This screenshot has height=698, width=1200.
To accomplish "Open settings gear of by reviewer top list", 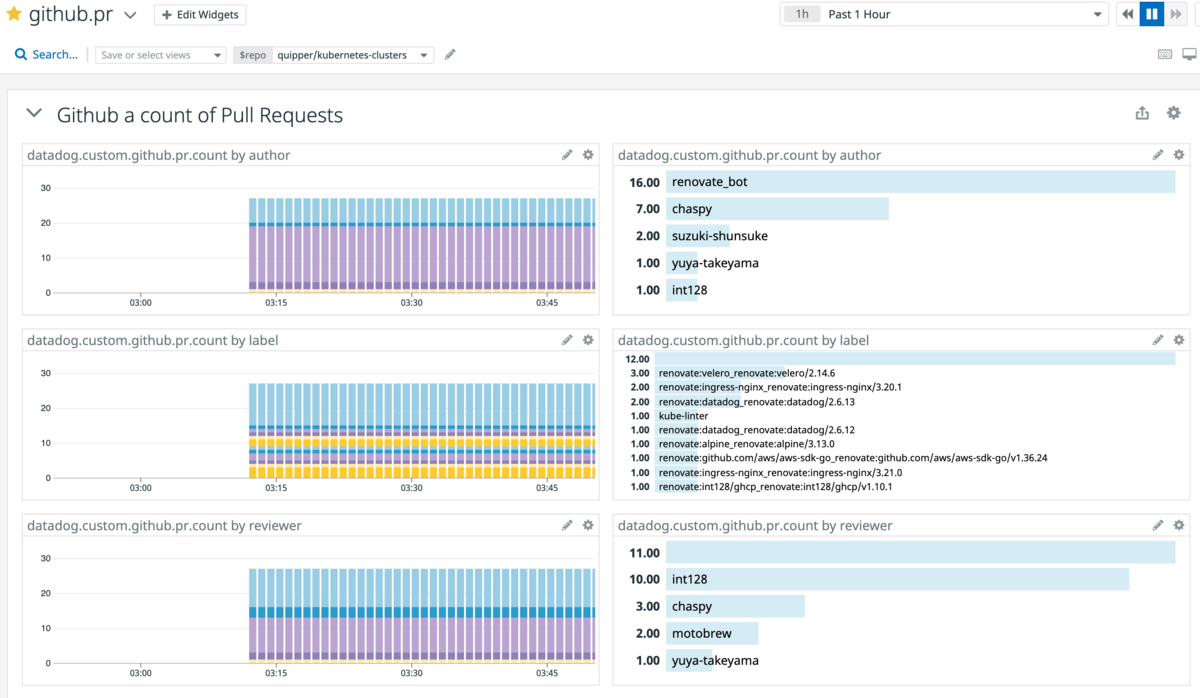I will tap(1179, 525).
